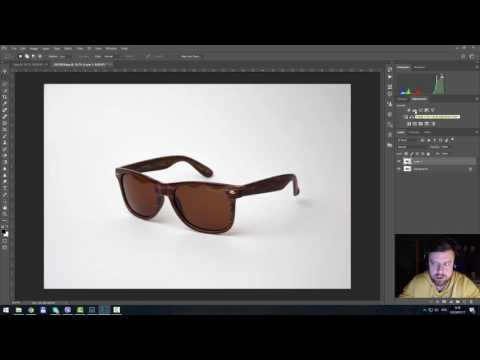Click the lock icon on Background layer

[470, 169]
